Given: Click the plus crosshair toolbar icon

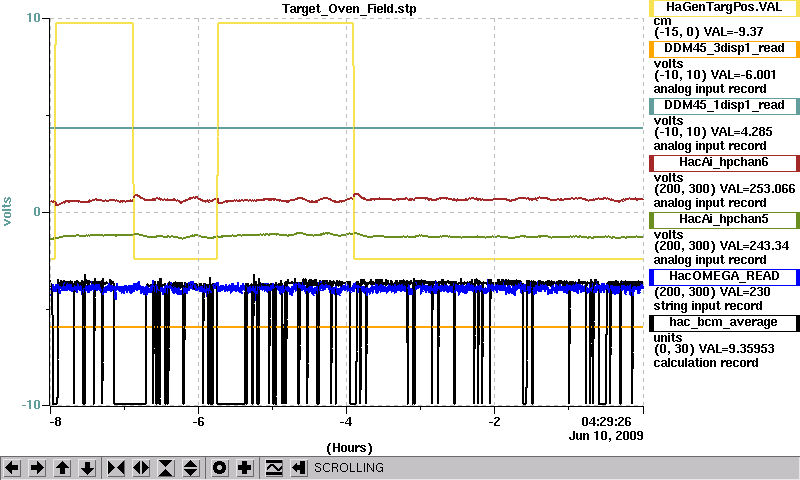Looking at the screenshot, I should coord(245,467).
